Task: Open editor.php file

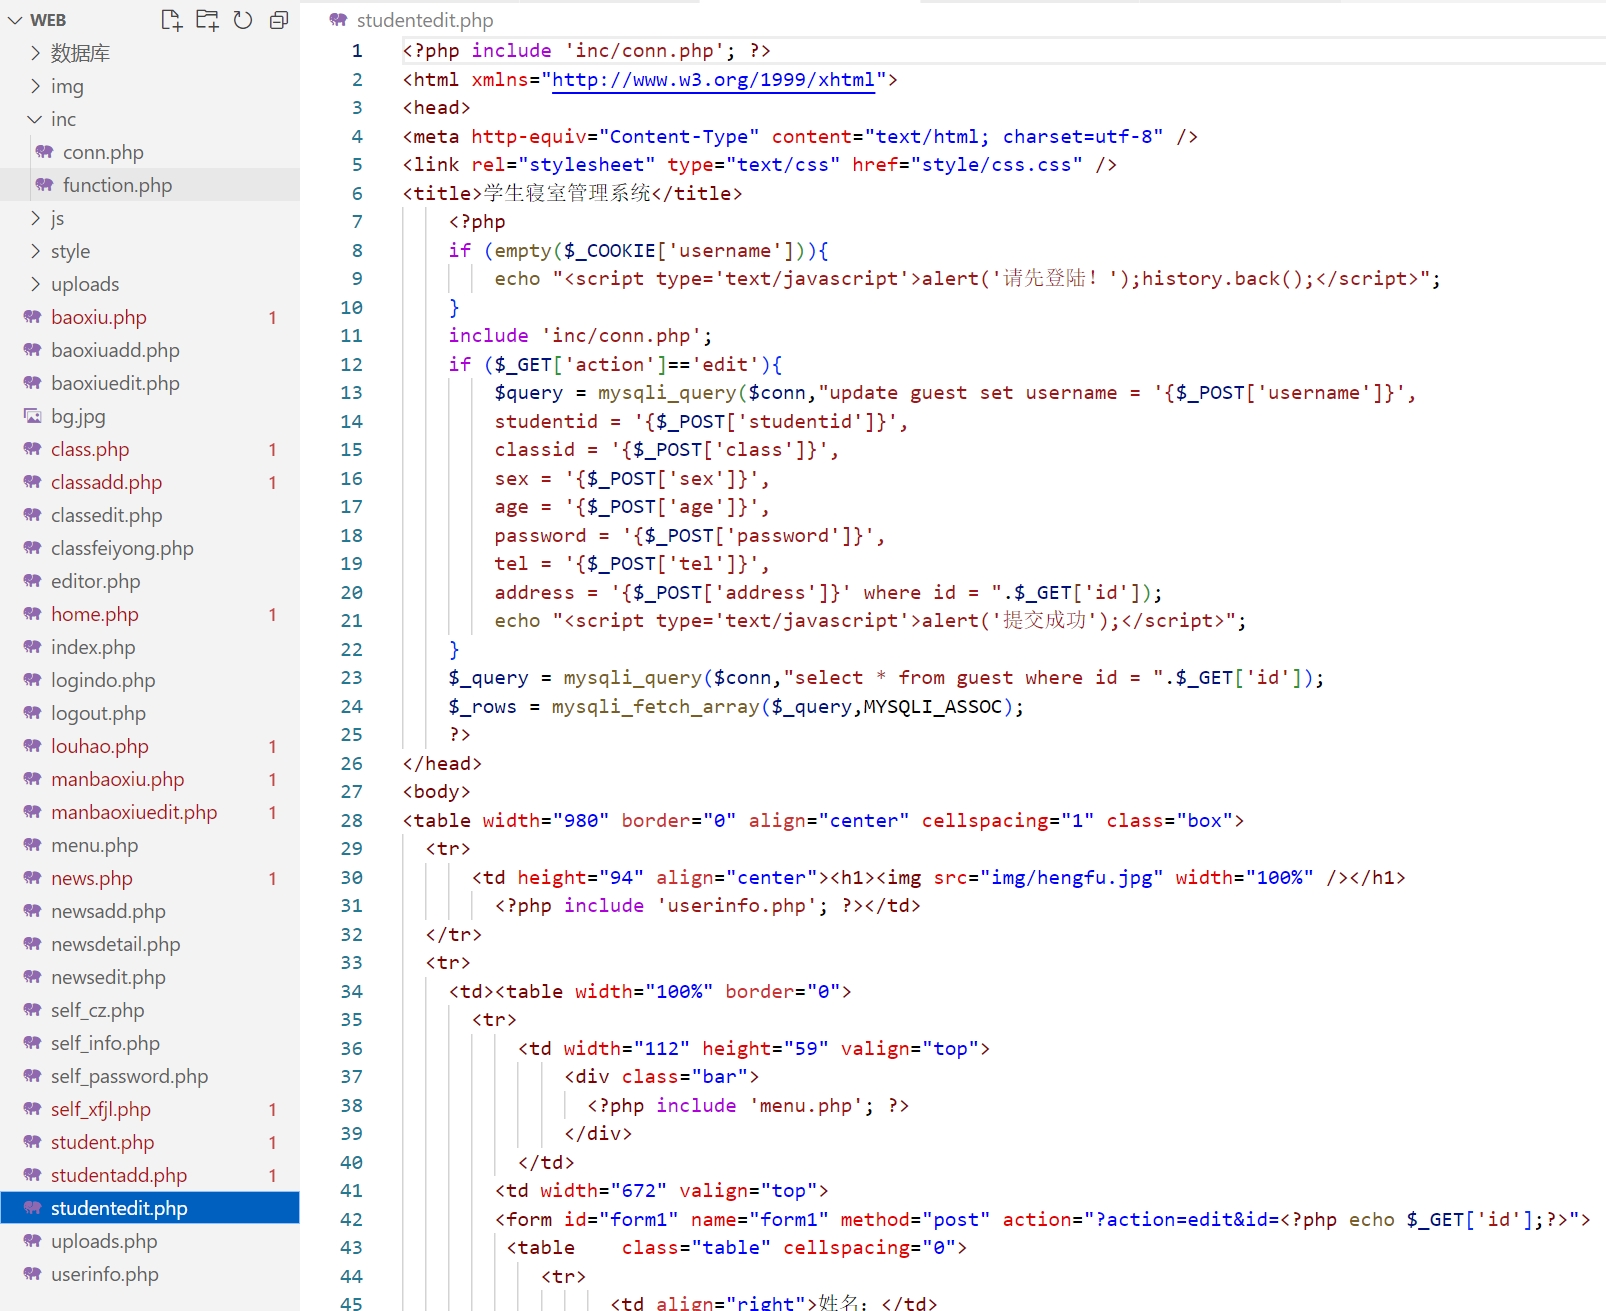Action: coord(150,581)
